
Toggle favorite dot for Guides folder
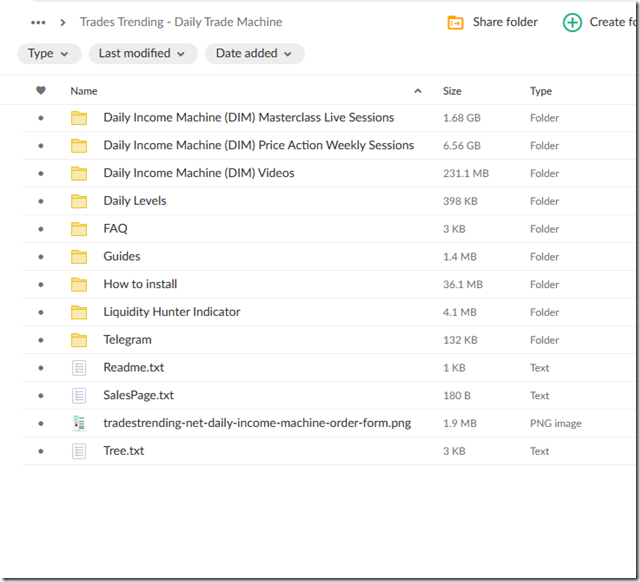41,257
